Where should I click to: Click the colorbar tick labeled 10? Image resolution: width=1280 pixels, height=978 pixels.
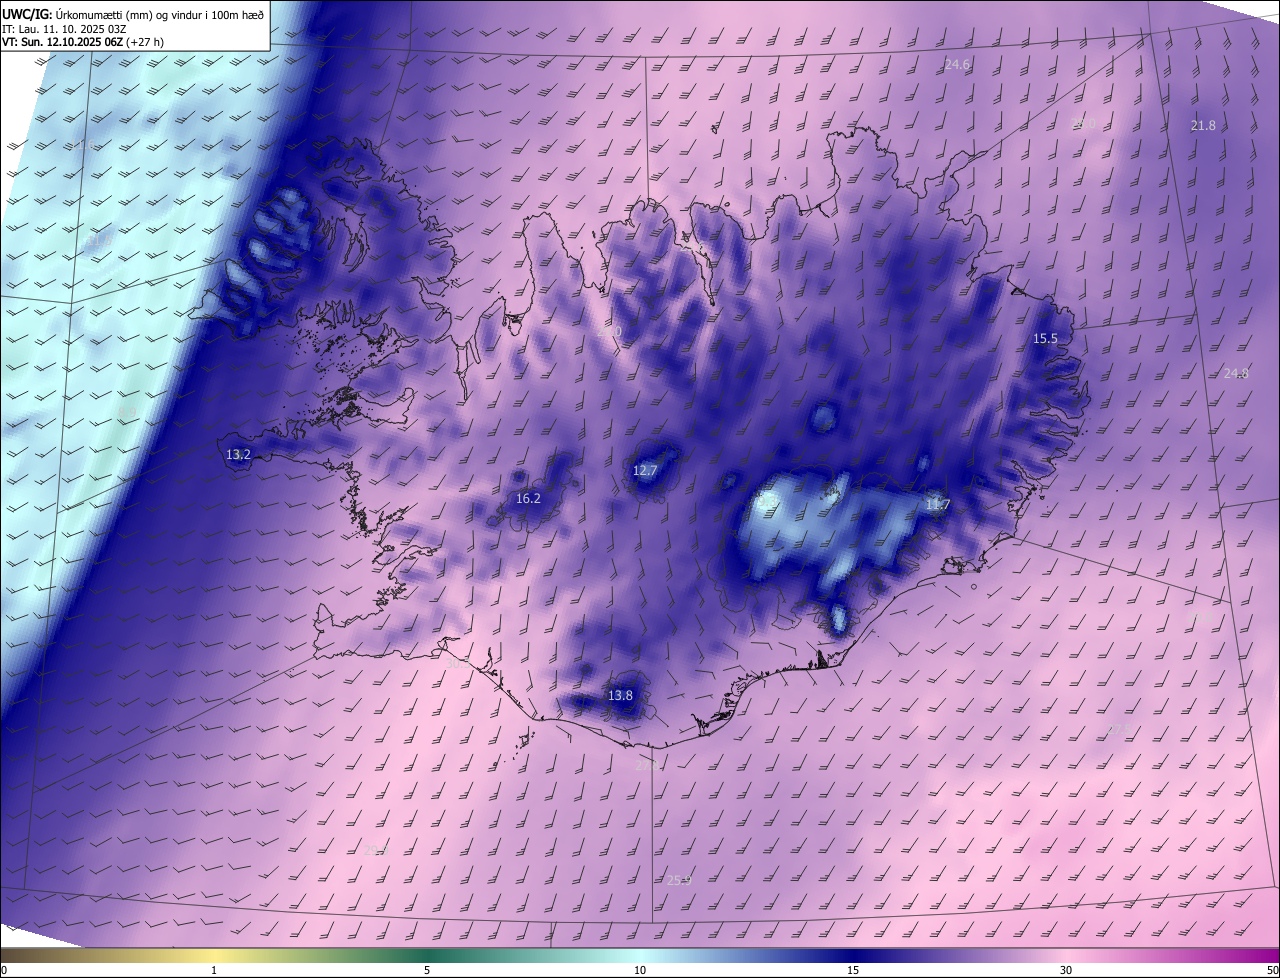pos(640,970)
